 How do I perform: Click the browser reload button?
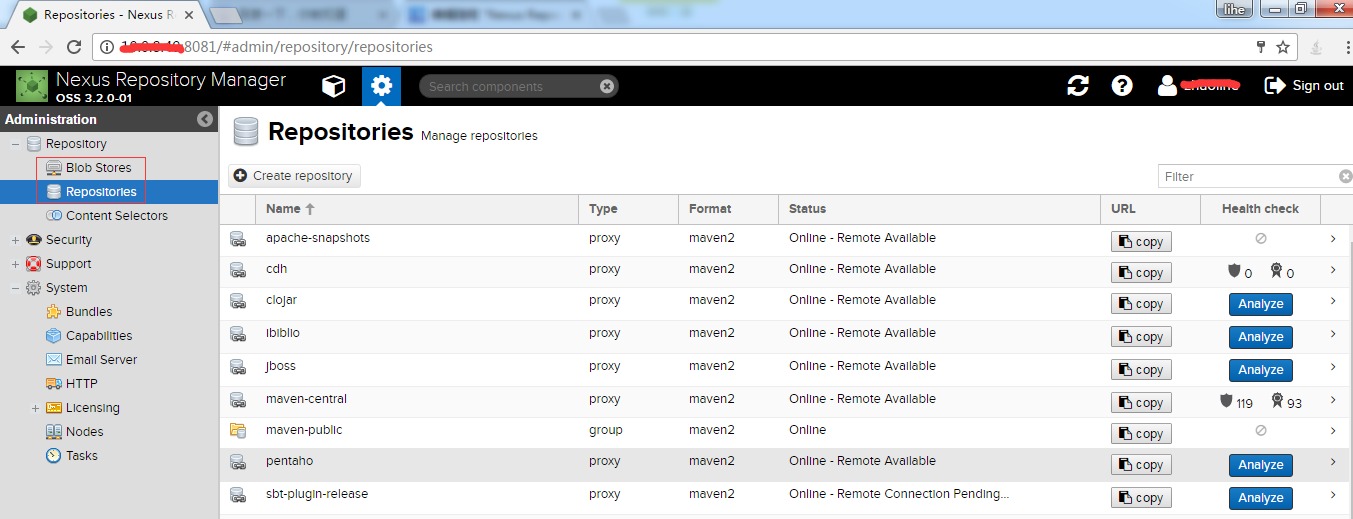(x=73, y=47)
